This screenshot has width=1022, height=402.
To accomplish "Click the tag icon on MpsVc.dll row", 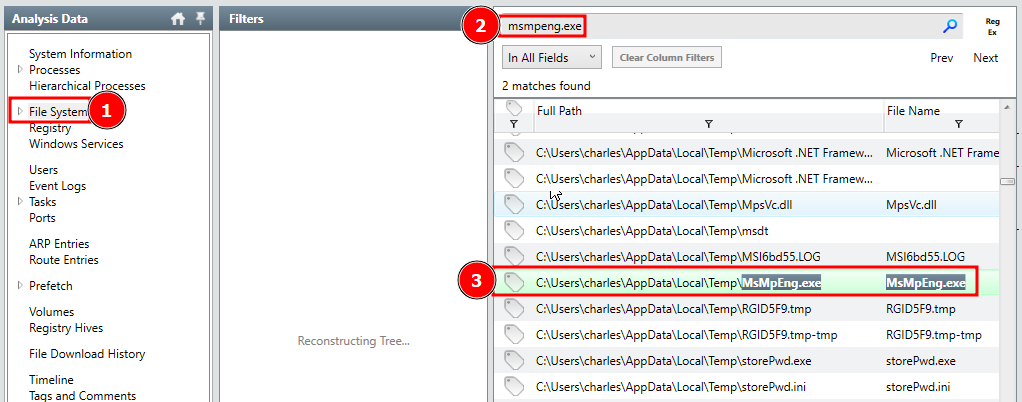I will point(514,205).
